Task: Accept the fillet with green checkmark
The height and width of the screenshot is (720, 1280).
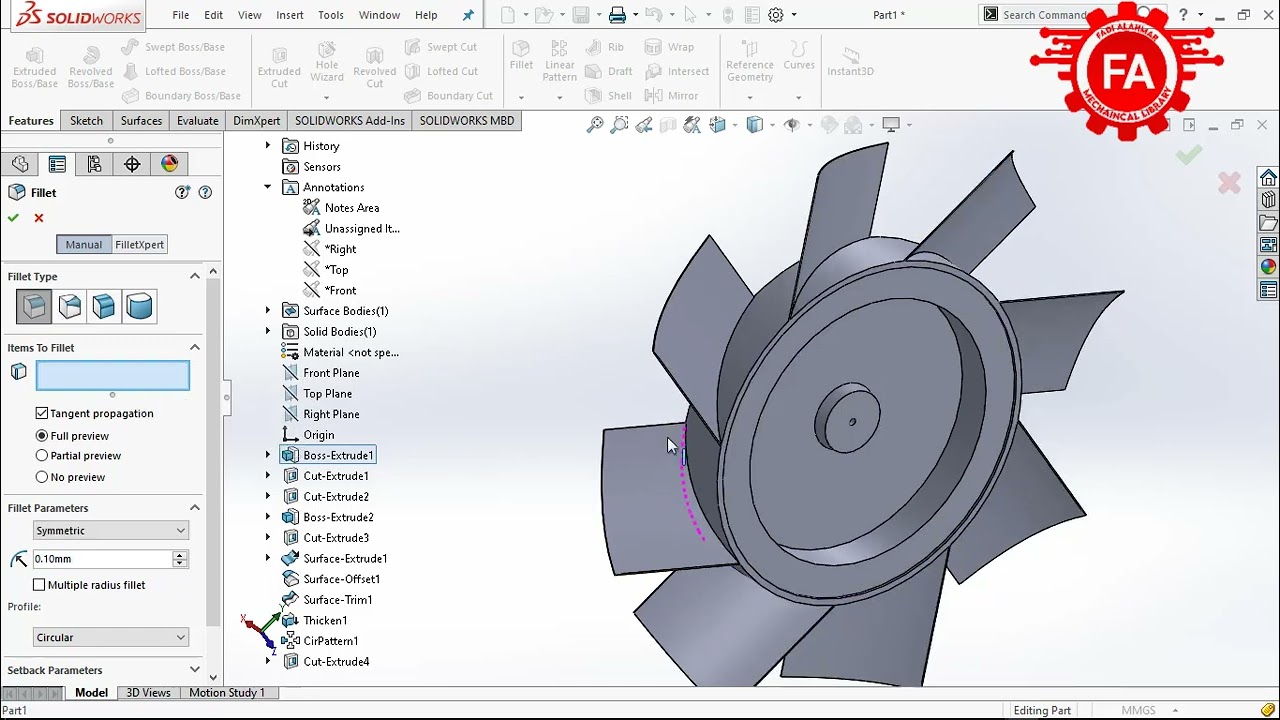Action: (x=13, y=218)
